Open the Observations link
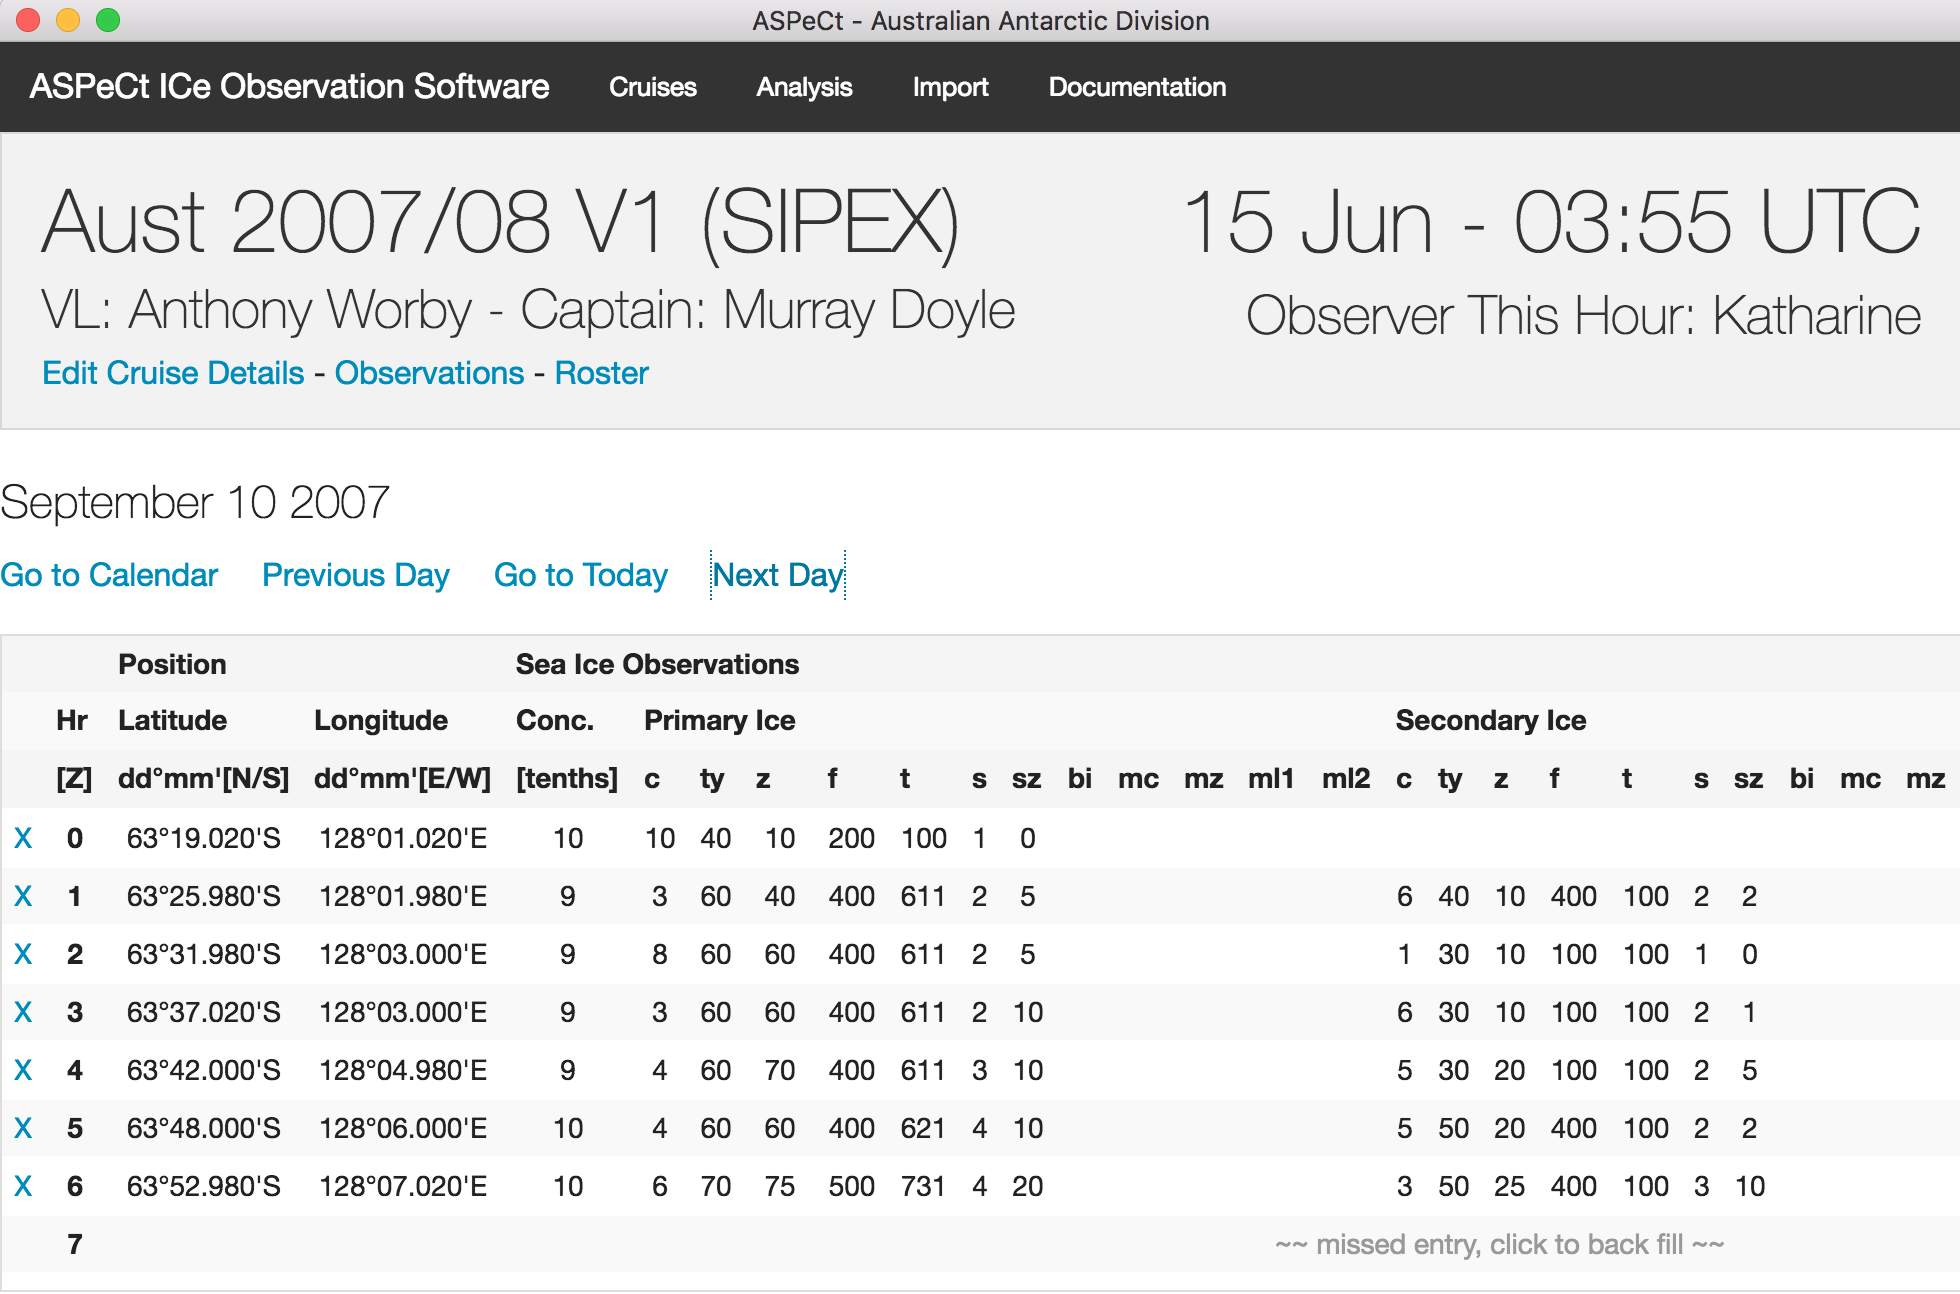Viewport: 1960px width, 1294px height. pyautogui.click(x=429, y=373)
